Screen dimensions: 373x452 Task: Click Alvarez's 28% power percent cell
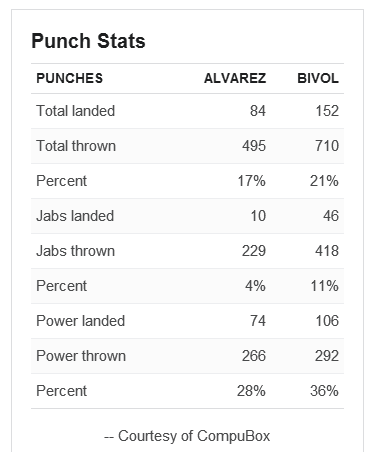[x=251, y=391]
